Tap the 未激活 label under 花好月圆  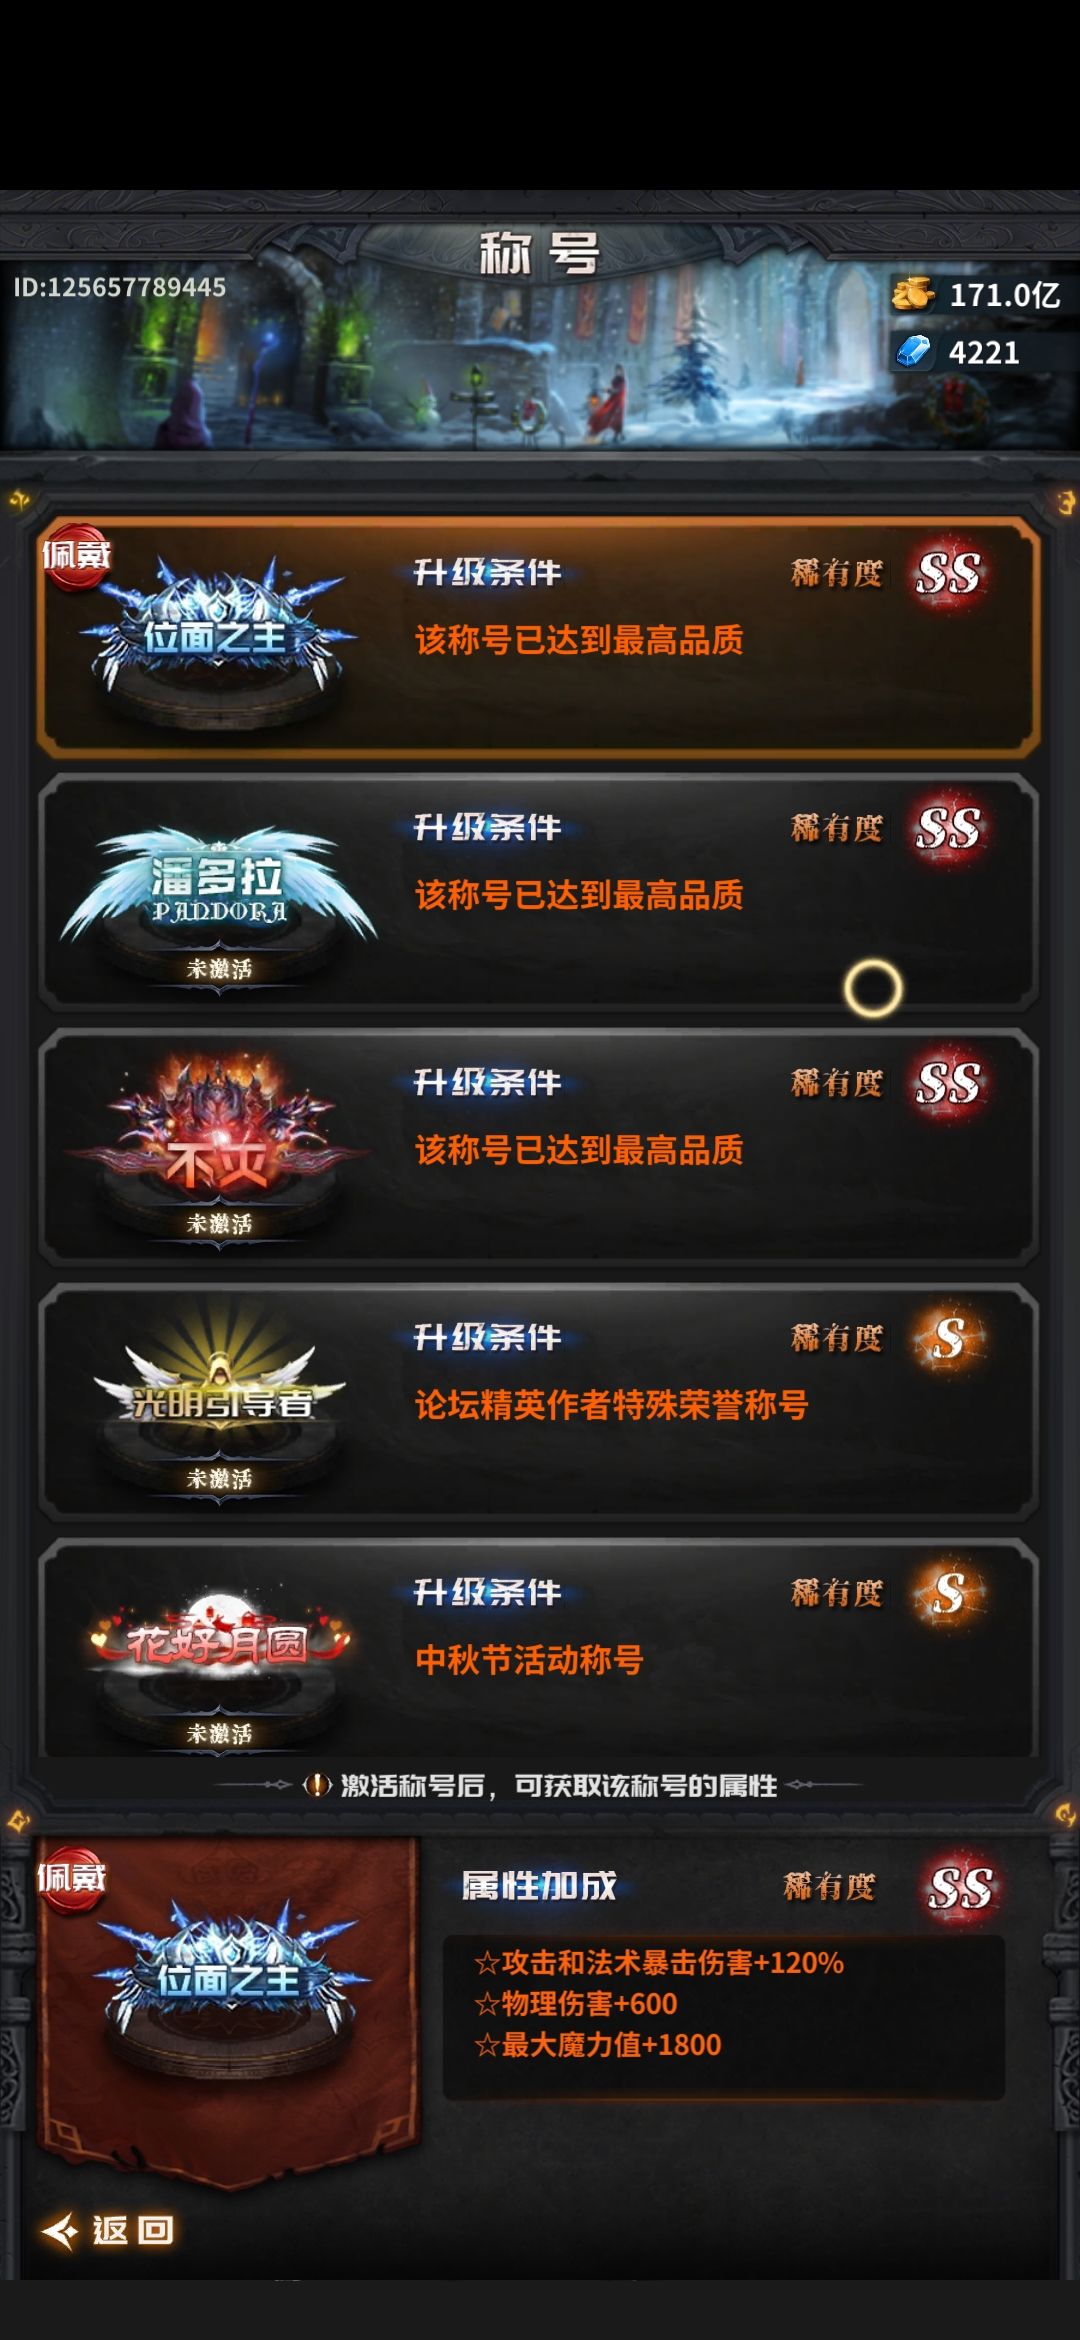(219, 1734)
